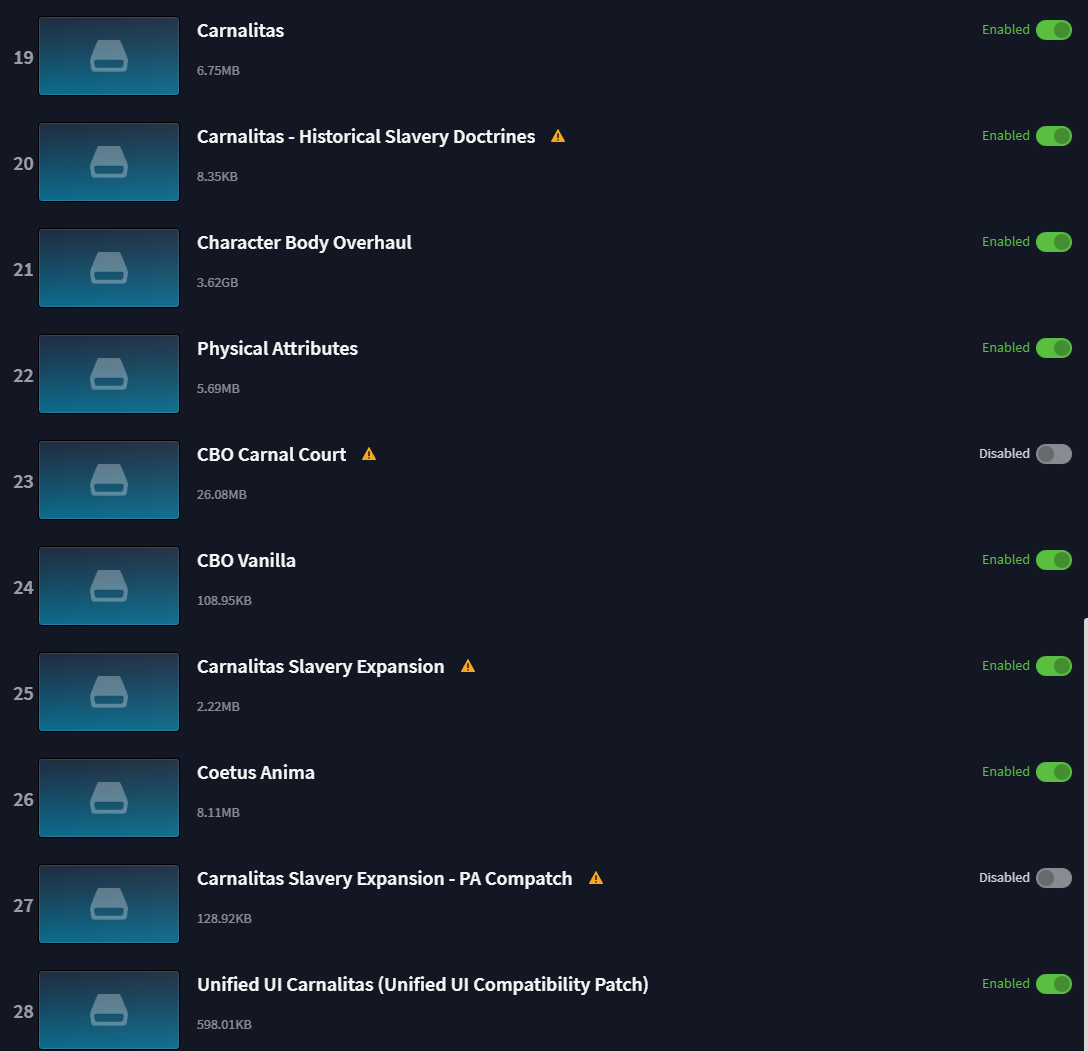Click thumbnail for mod number 25
The image size is (1088, 1051).
[x=109, y=692]
